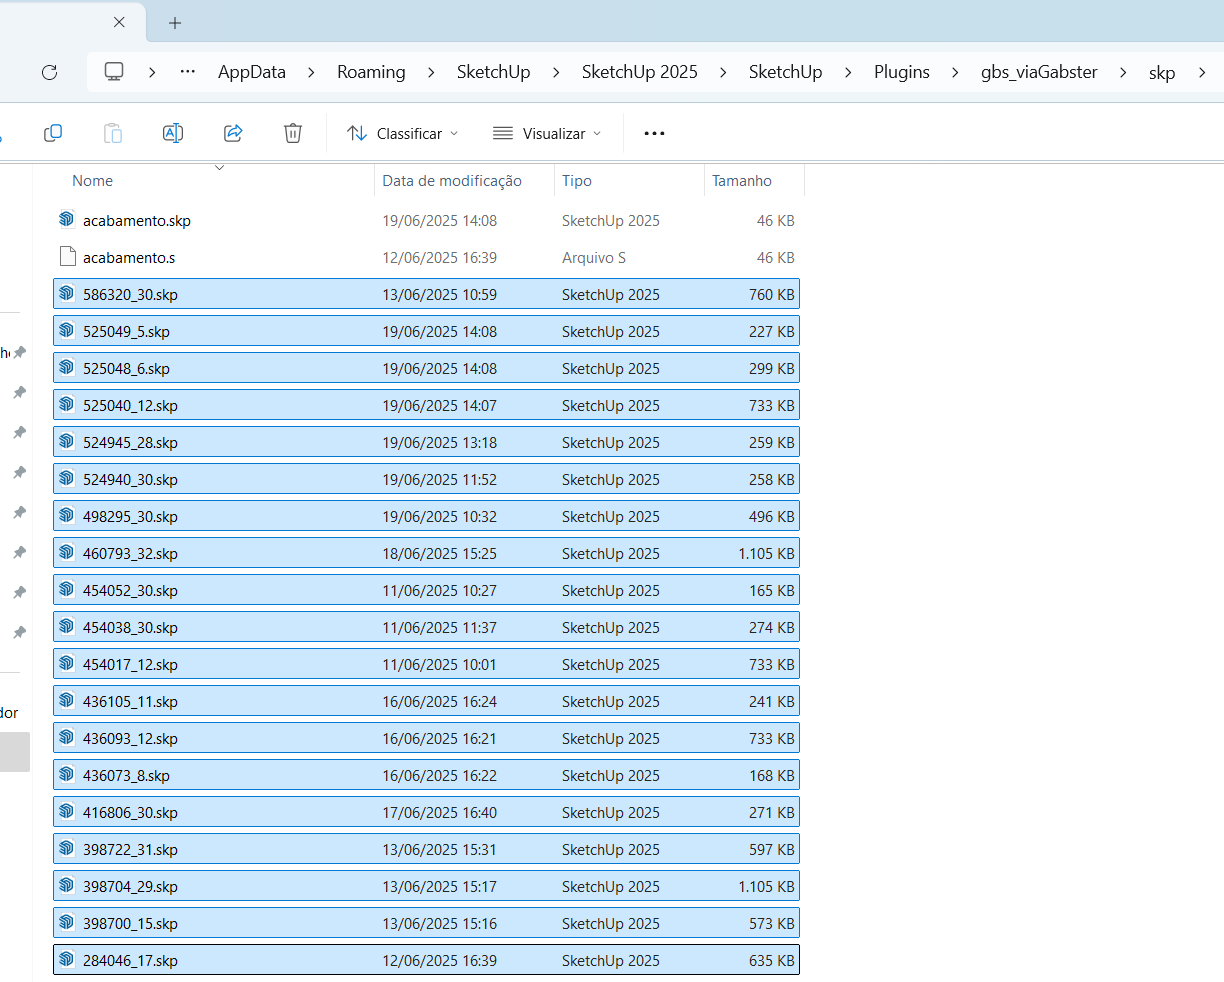Expand the chevron after SketchUp 2025 in breadcrumb
This screenshot has width=1224, height=982.
click(x=723, y=72)
